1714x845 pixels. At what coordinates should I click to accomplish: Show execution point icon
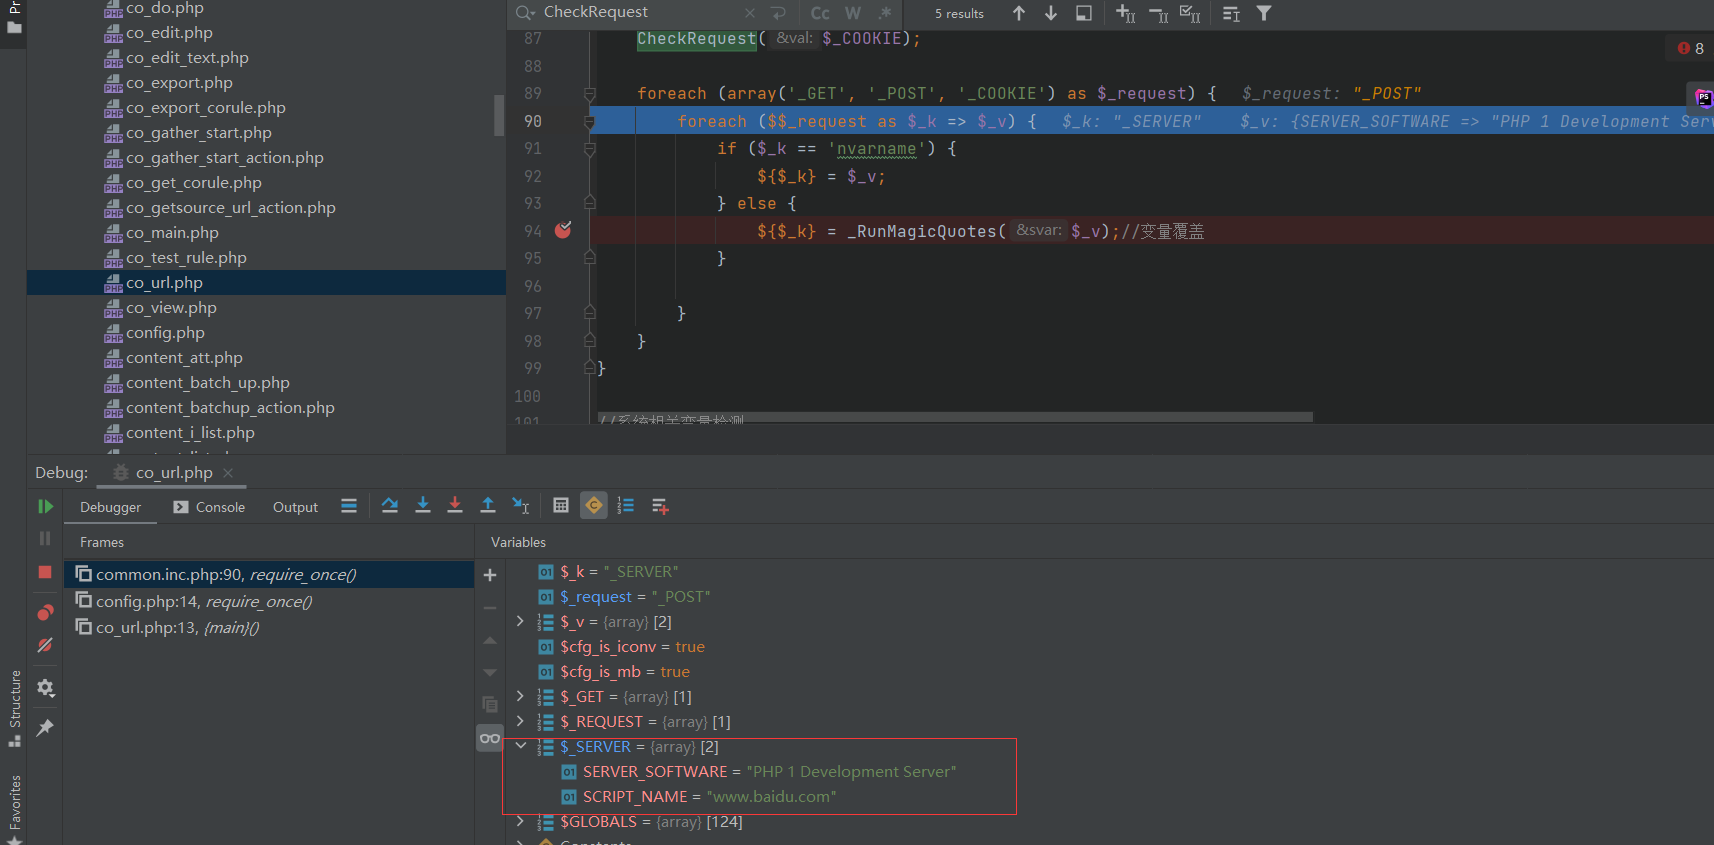pos(349,506)
